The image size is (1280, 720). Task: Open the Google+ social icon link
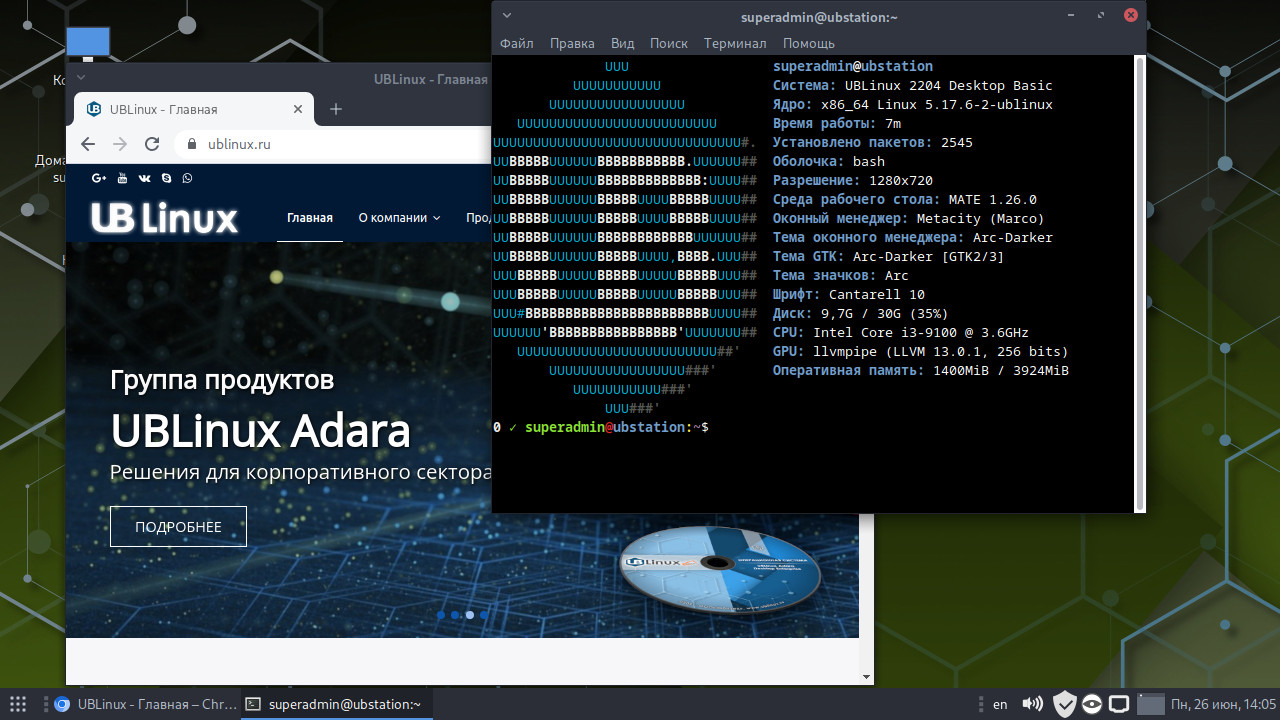99,178
